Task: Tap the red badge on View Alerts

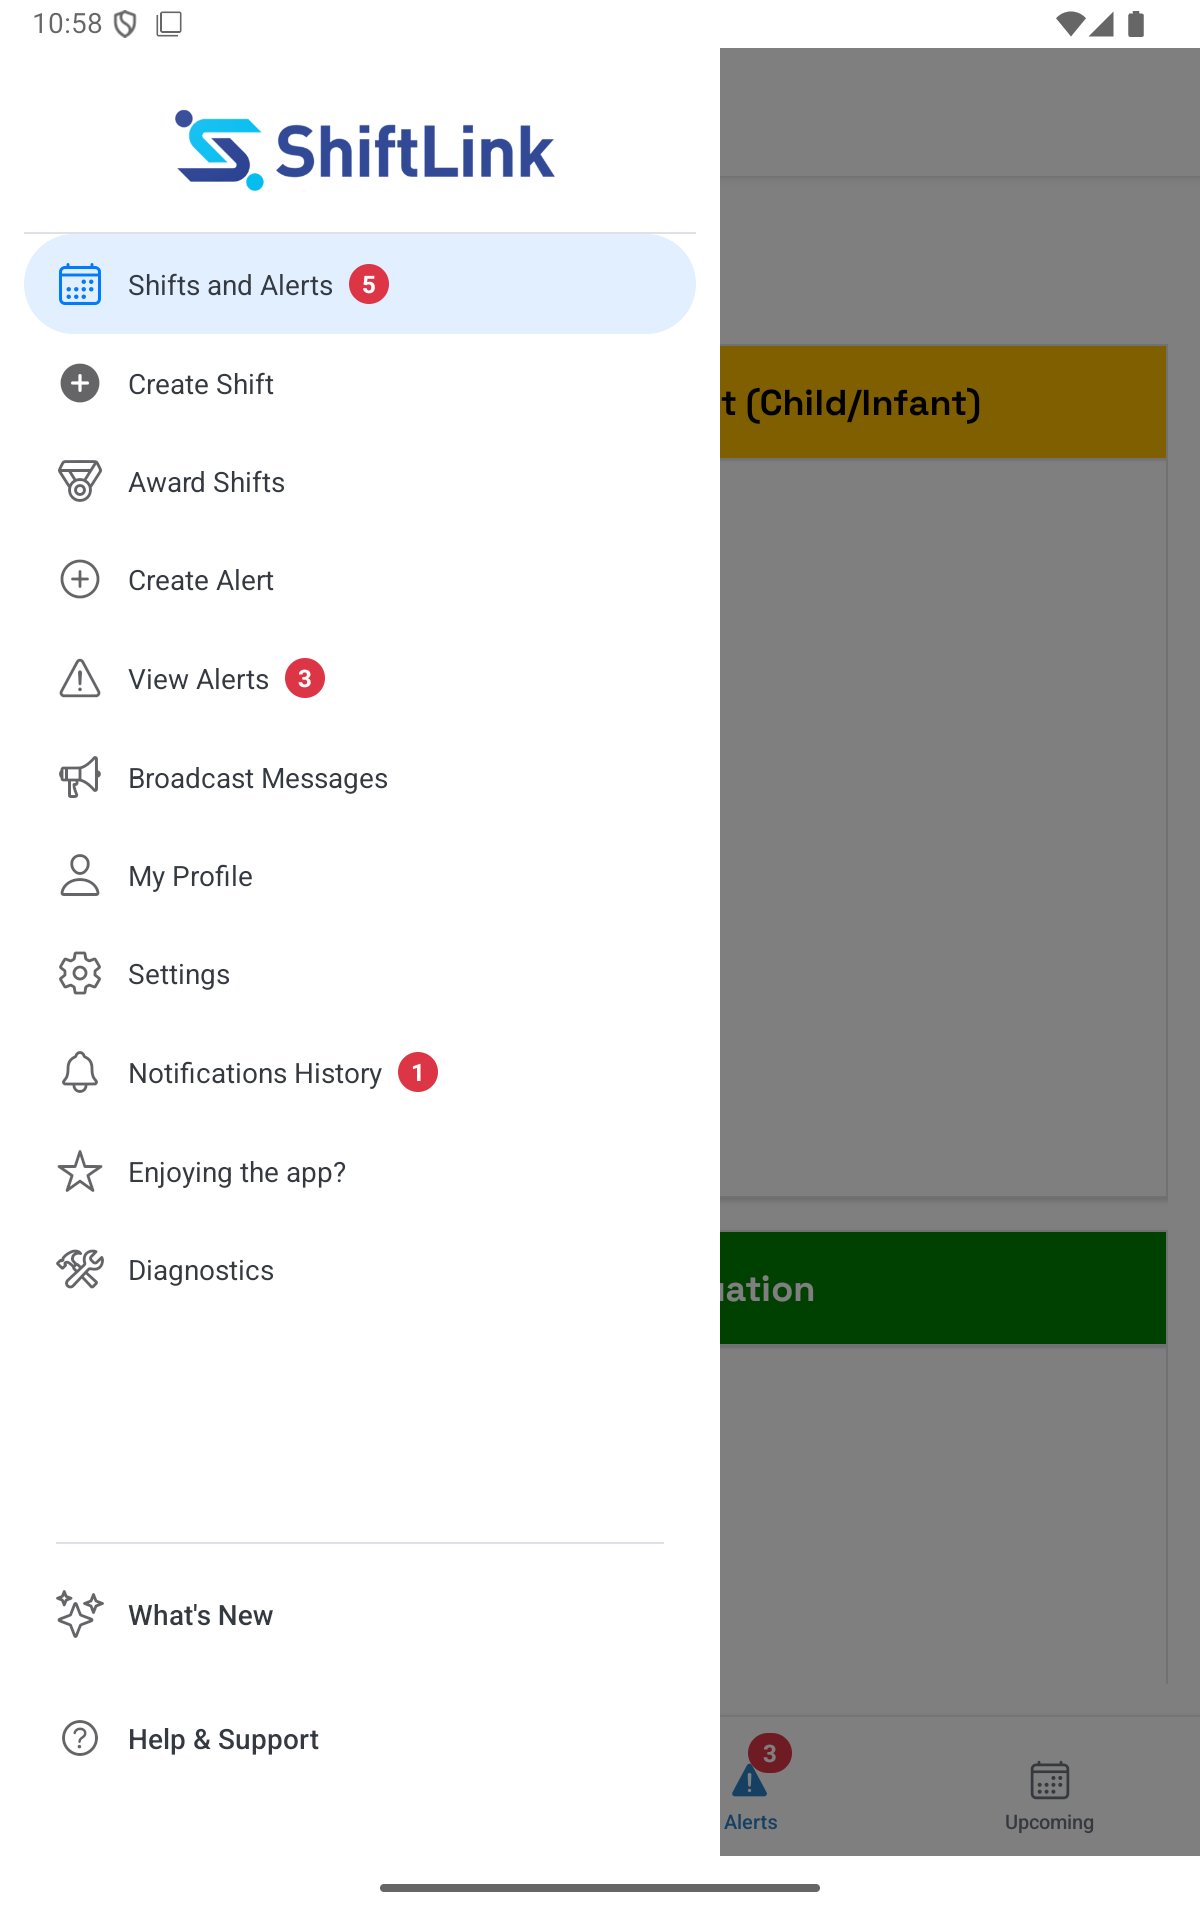Action: pos(305,678)
